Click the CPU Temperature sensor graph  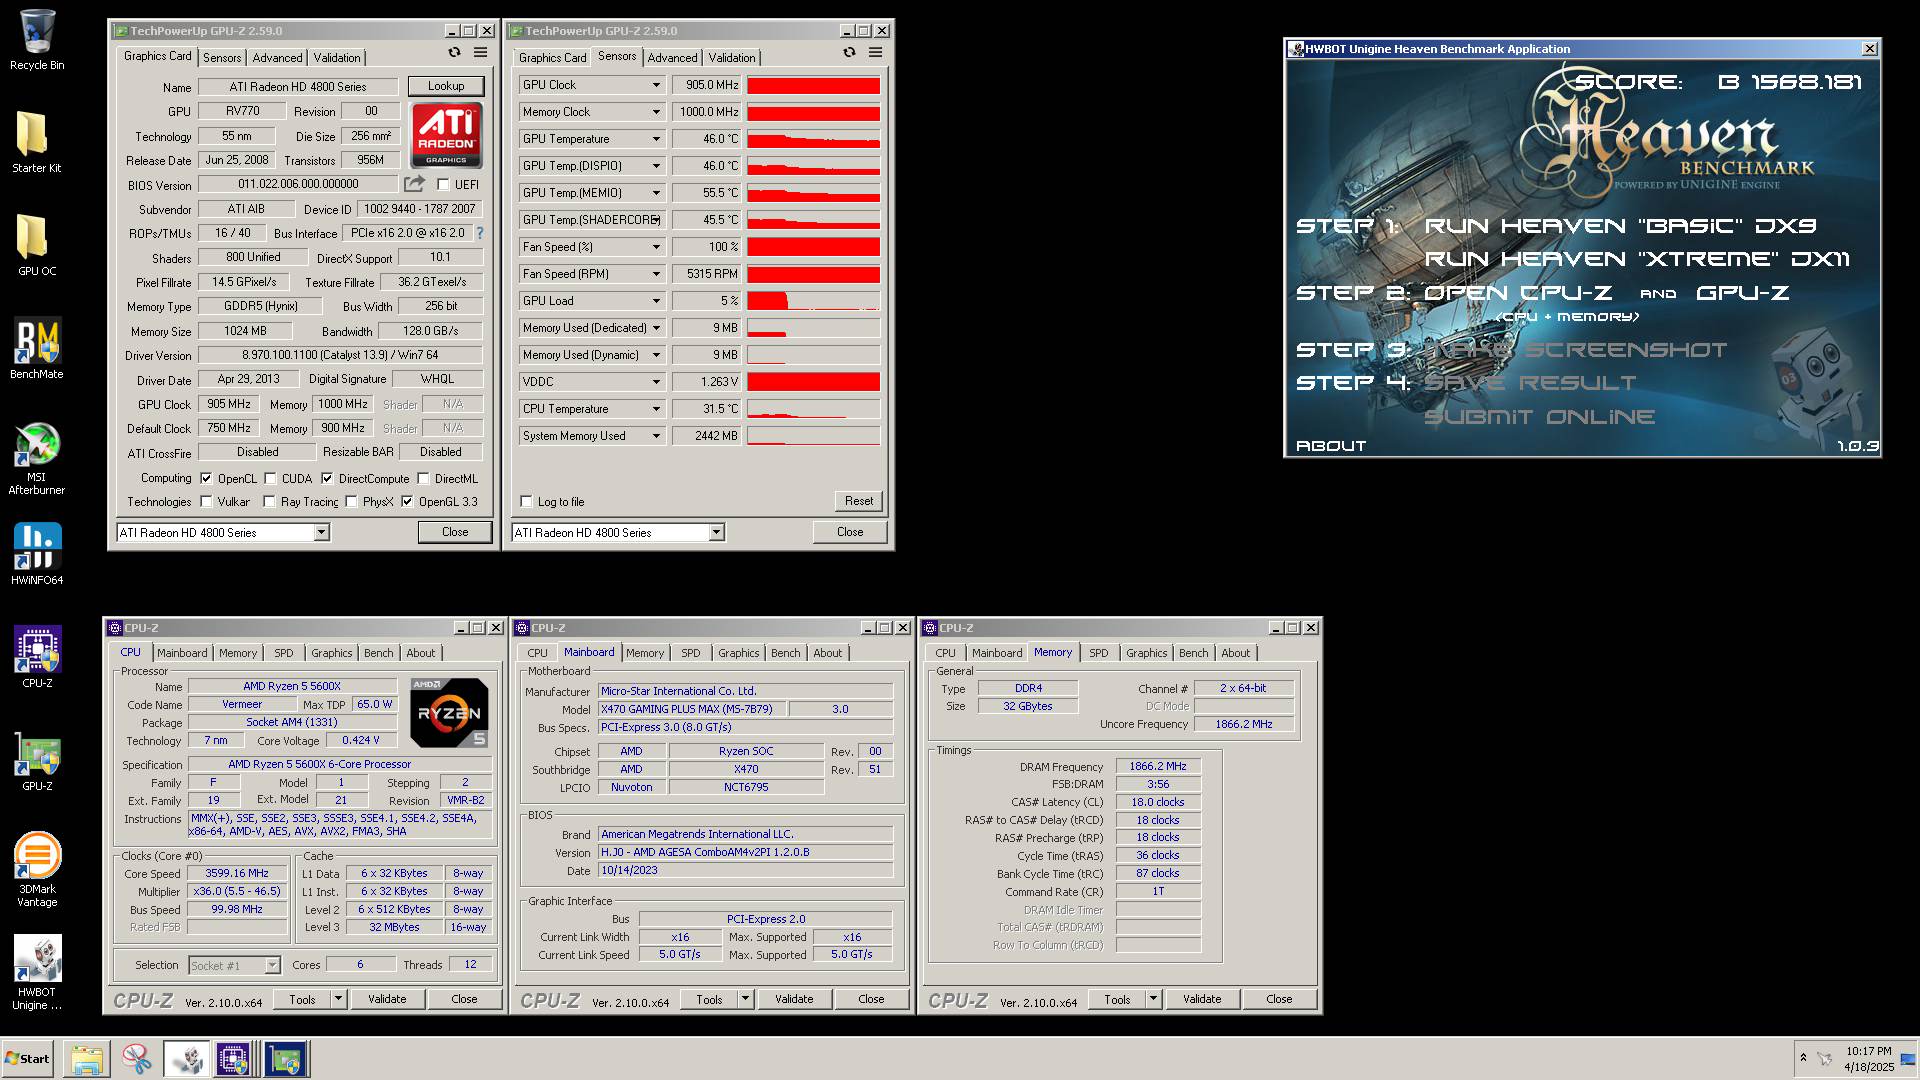813,409
